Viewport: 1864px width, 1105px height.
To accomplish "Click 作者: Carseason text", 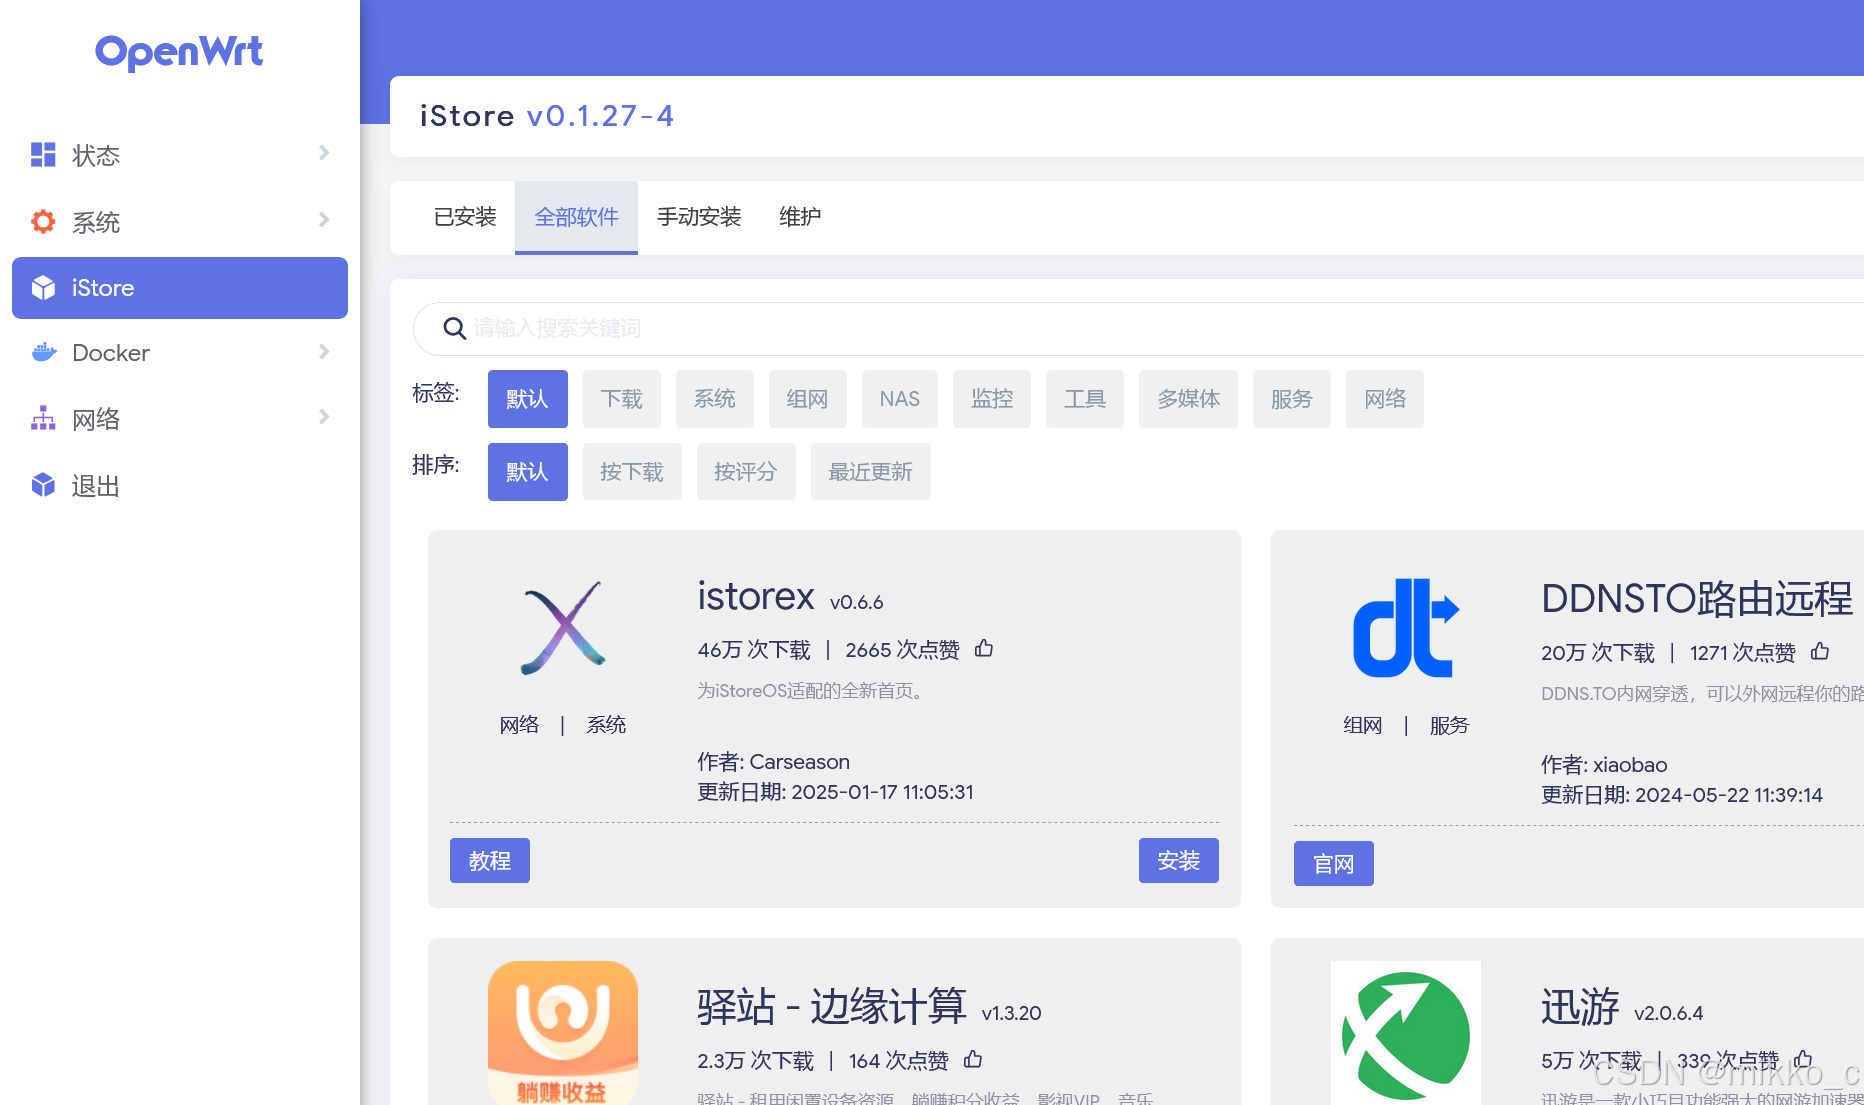I will (774, 762).
